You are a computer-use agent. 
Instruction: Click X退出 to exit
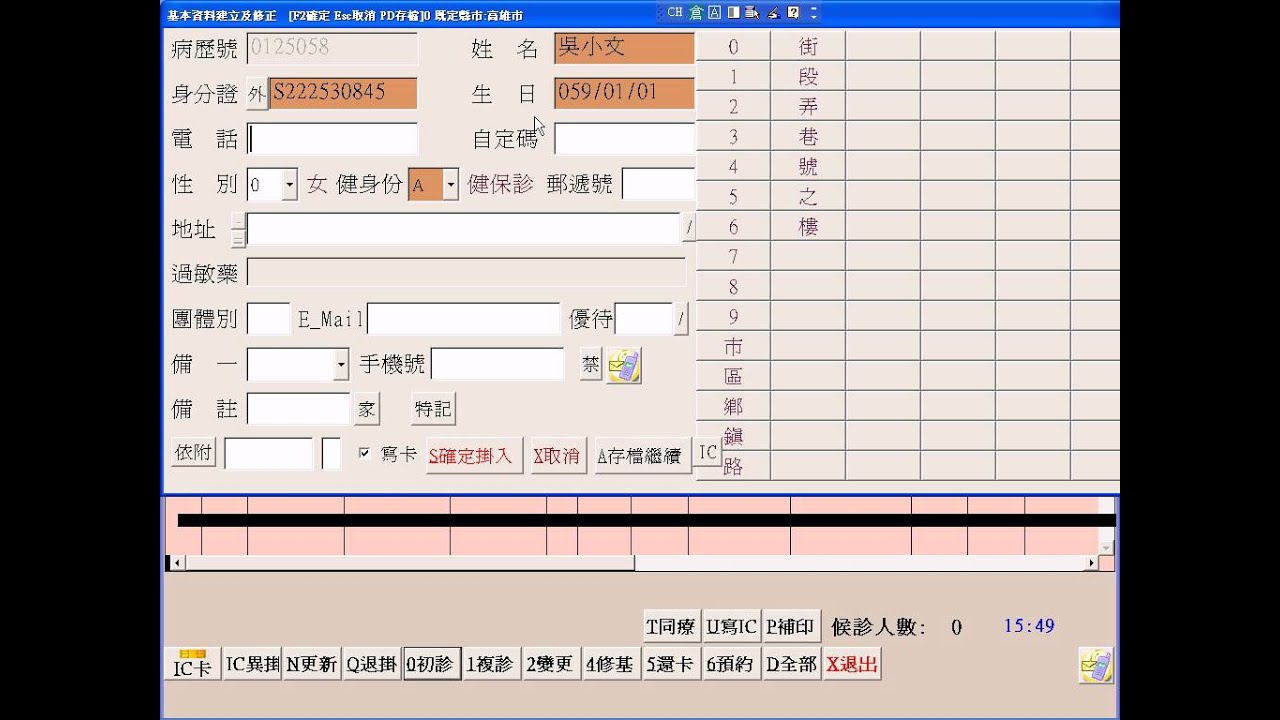click(x=852, y=664)
